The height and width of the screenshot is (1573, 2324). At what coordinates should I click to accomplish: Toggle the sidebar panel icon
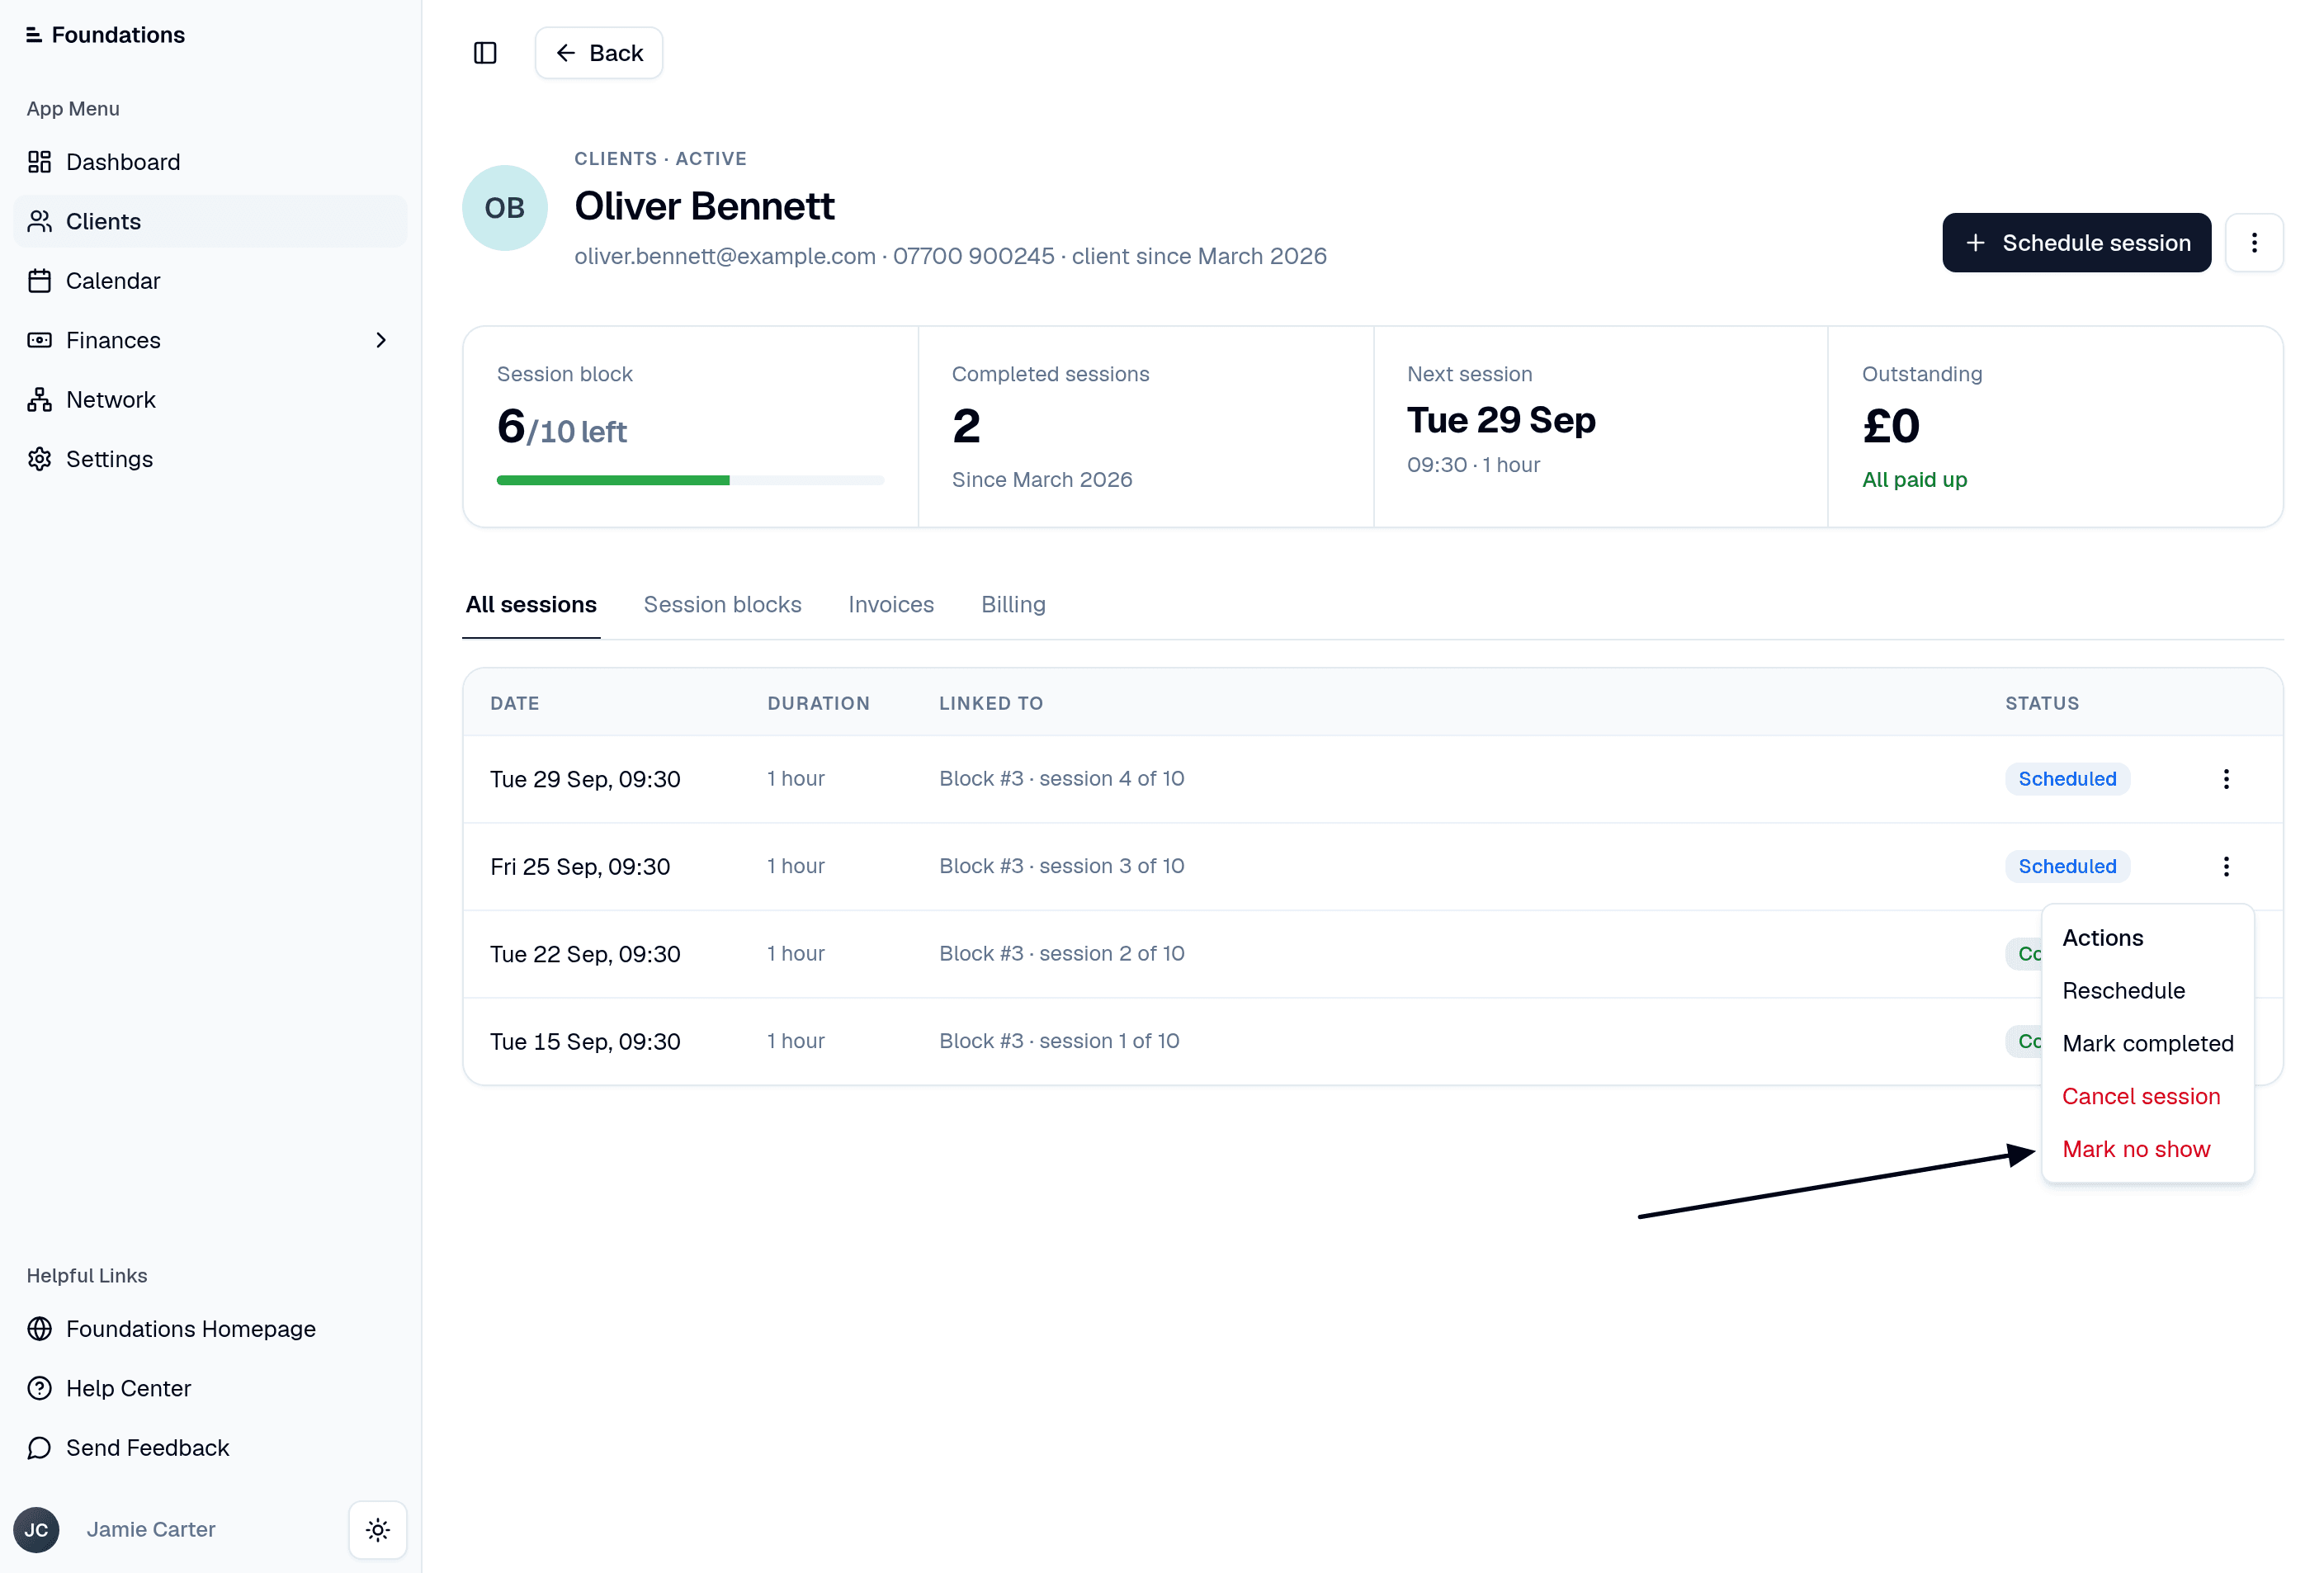click(485, 53)
